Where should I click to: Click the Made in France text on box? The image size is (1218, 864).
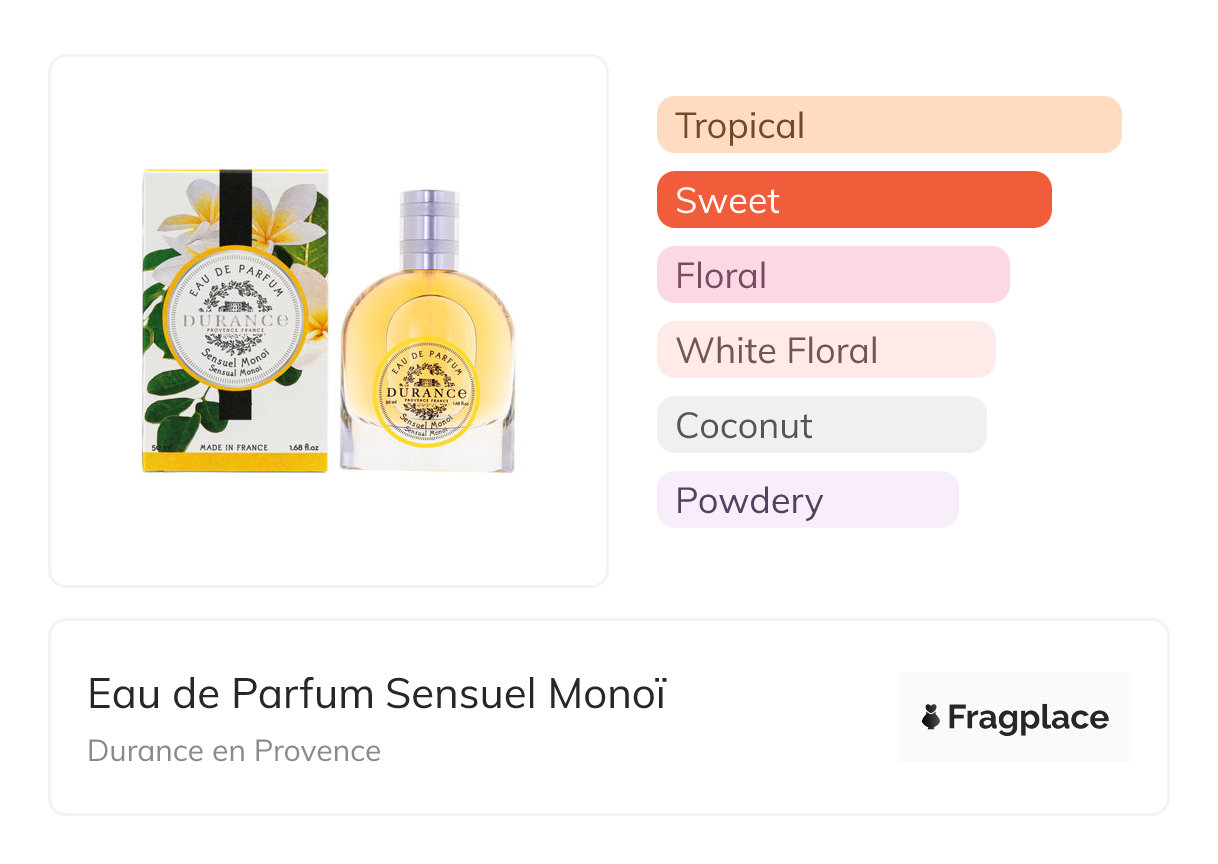tap(234, 446)
